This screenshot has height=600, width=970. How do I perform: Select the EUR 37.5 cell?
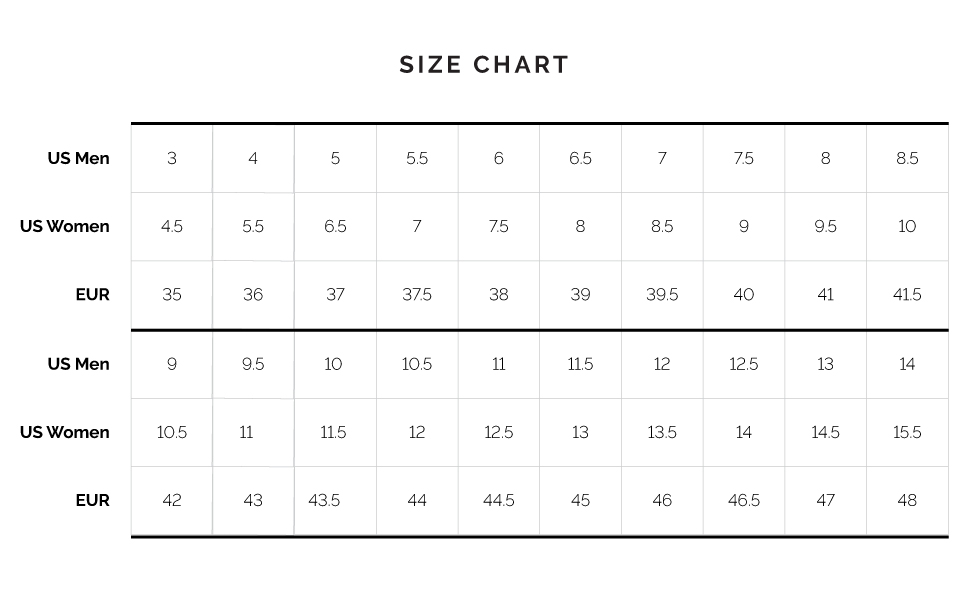(x=417, y=295)
